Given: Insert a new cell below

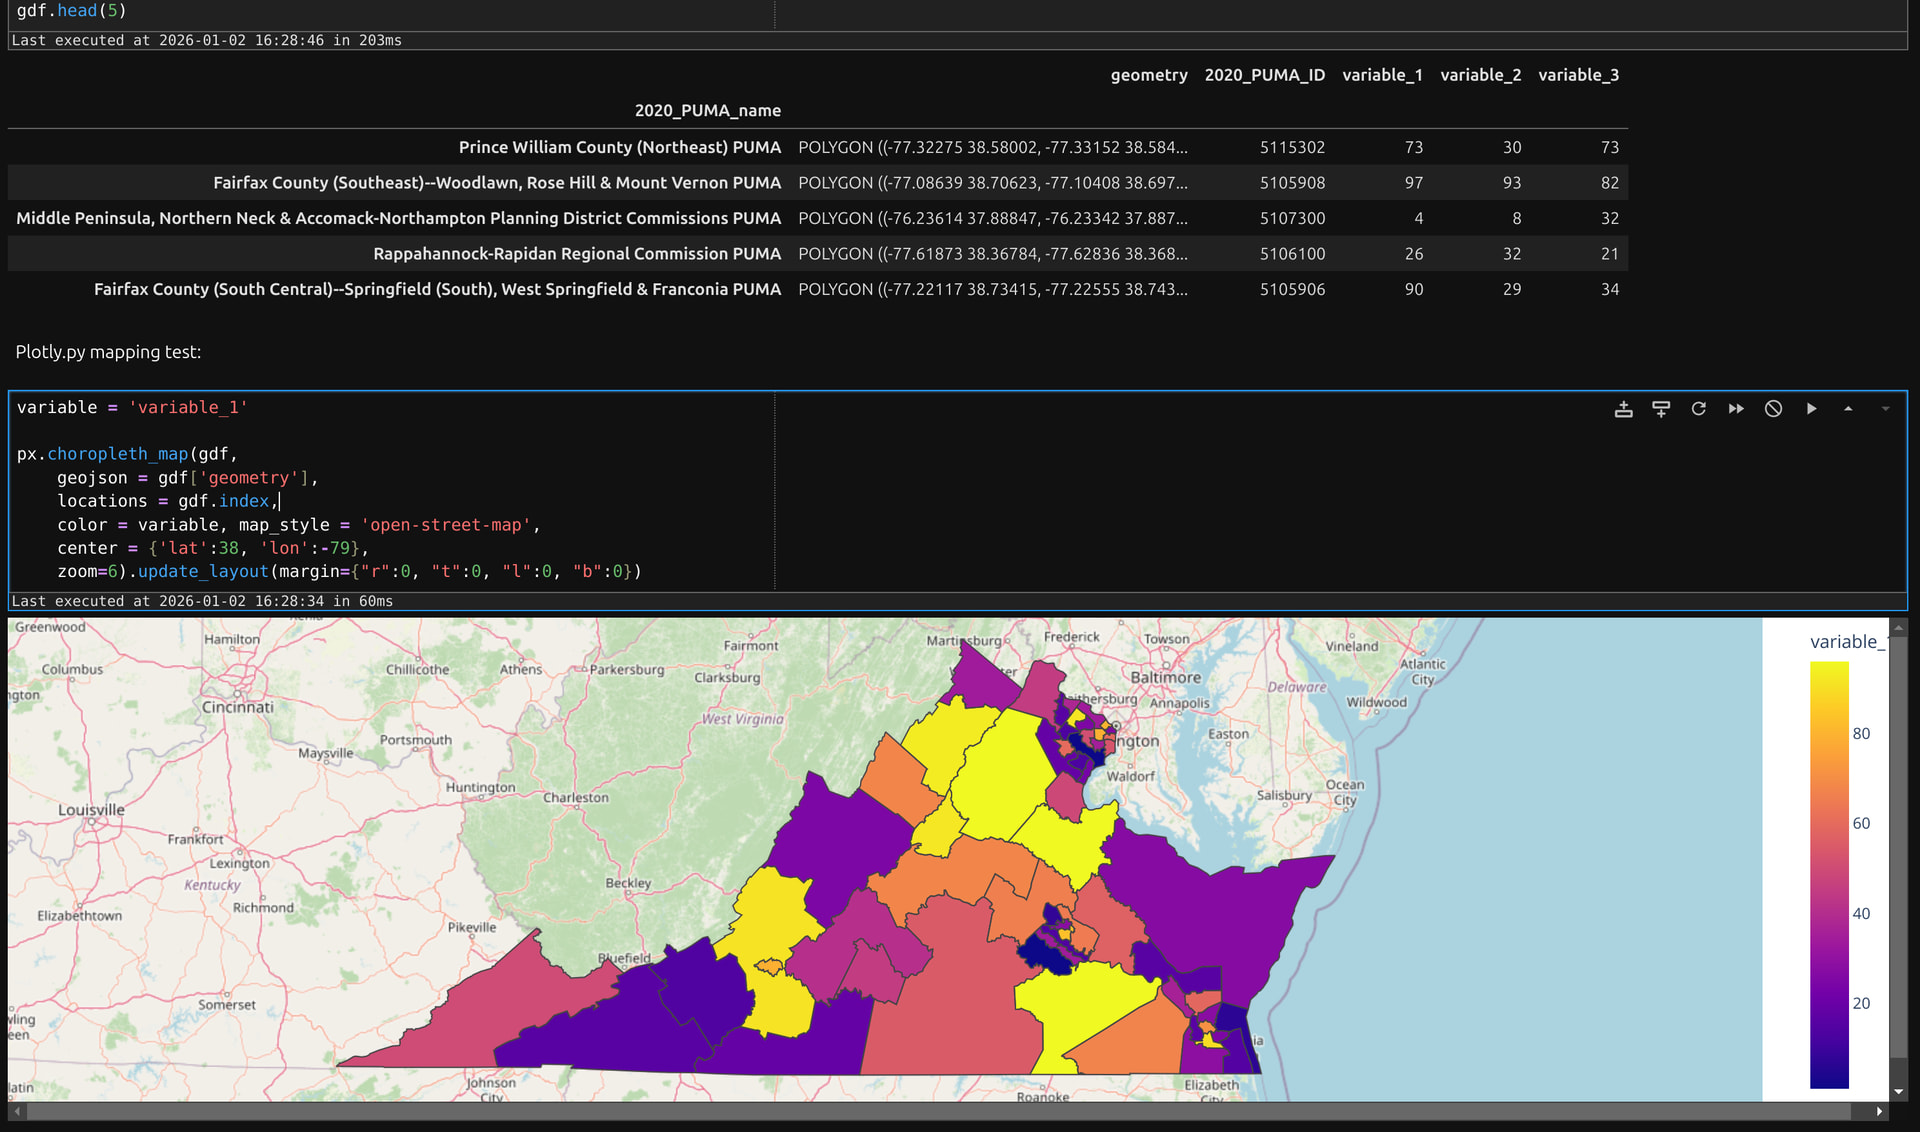Looking at the screenshot, I should [1661, 409].
